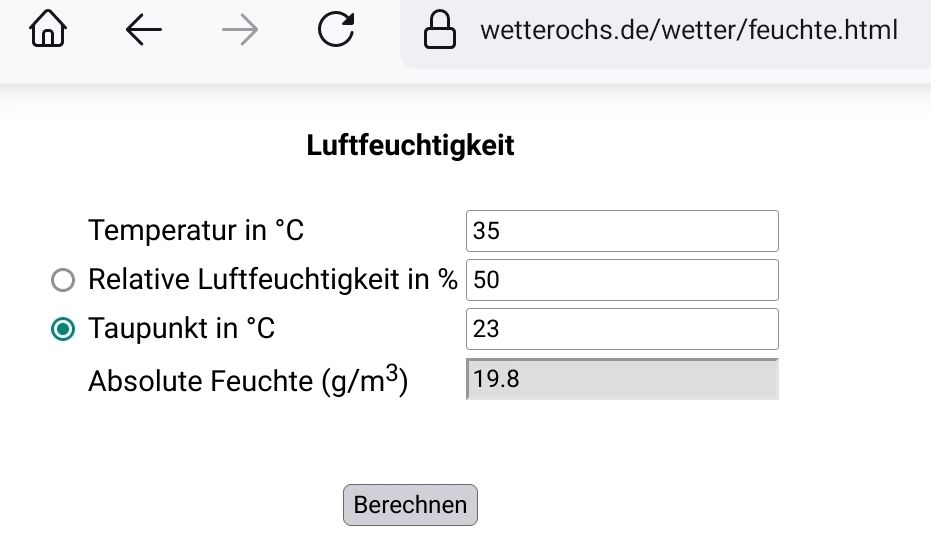The width and height of the screenshot is (931, 549).
Task: Go to the browser home page
Action: pos(48,31)
